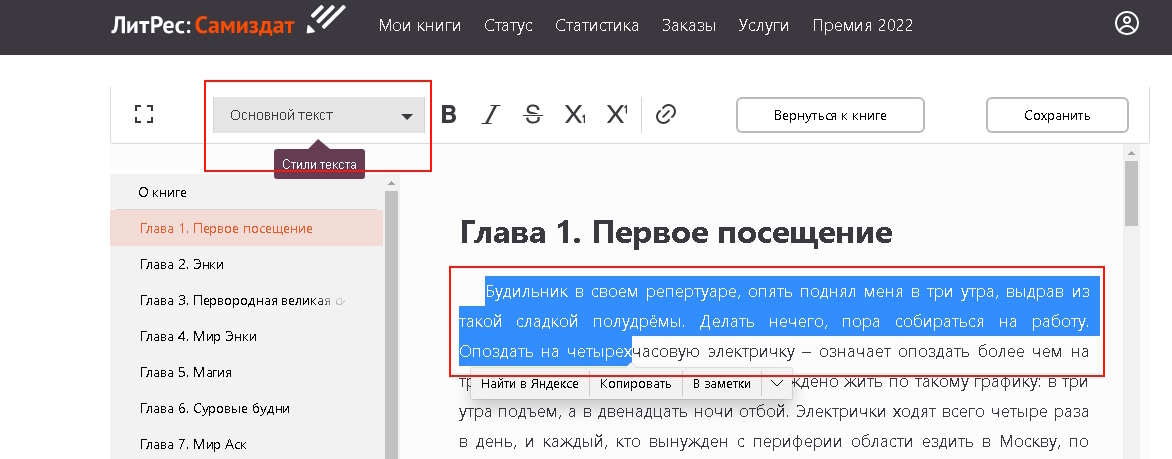
Task: Open Статистика menu item
Action: pyautogui.click(x=596, y=25)
